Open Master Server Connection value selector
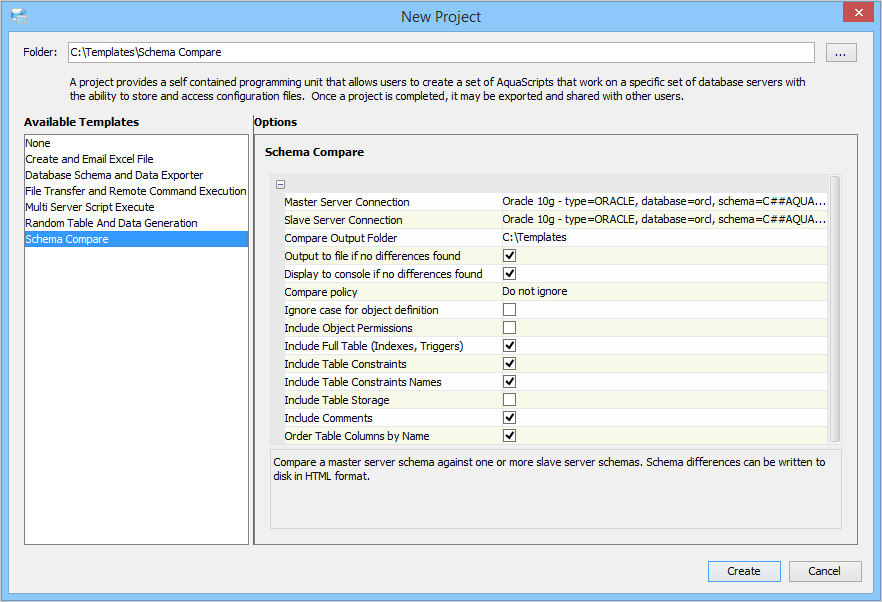Viewport: 882px width, 602px height. coord(663,202)
